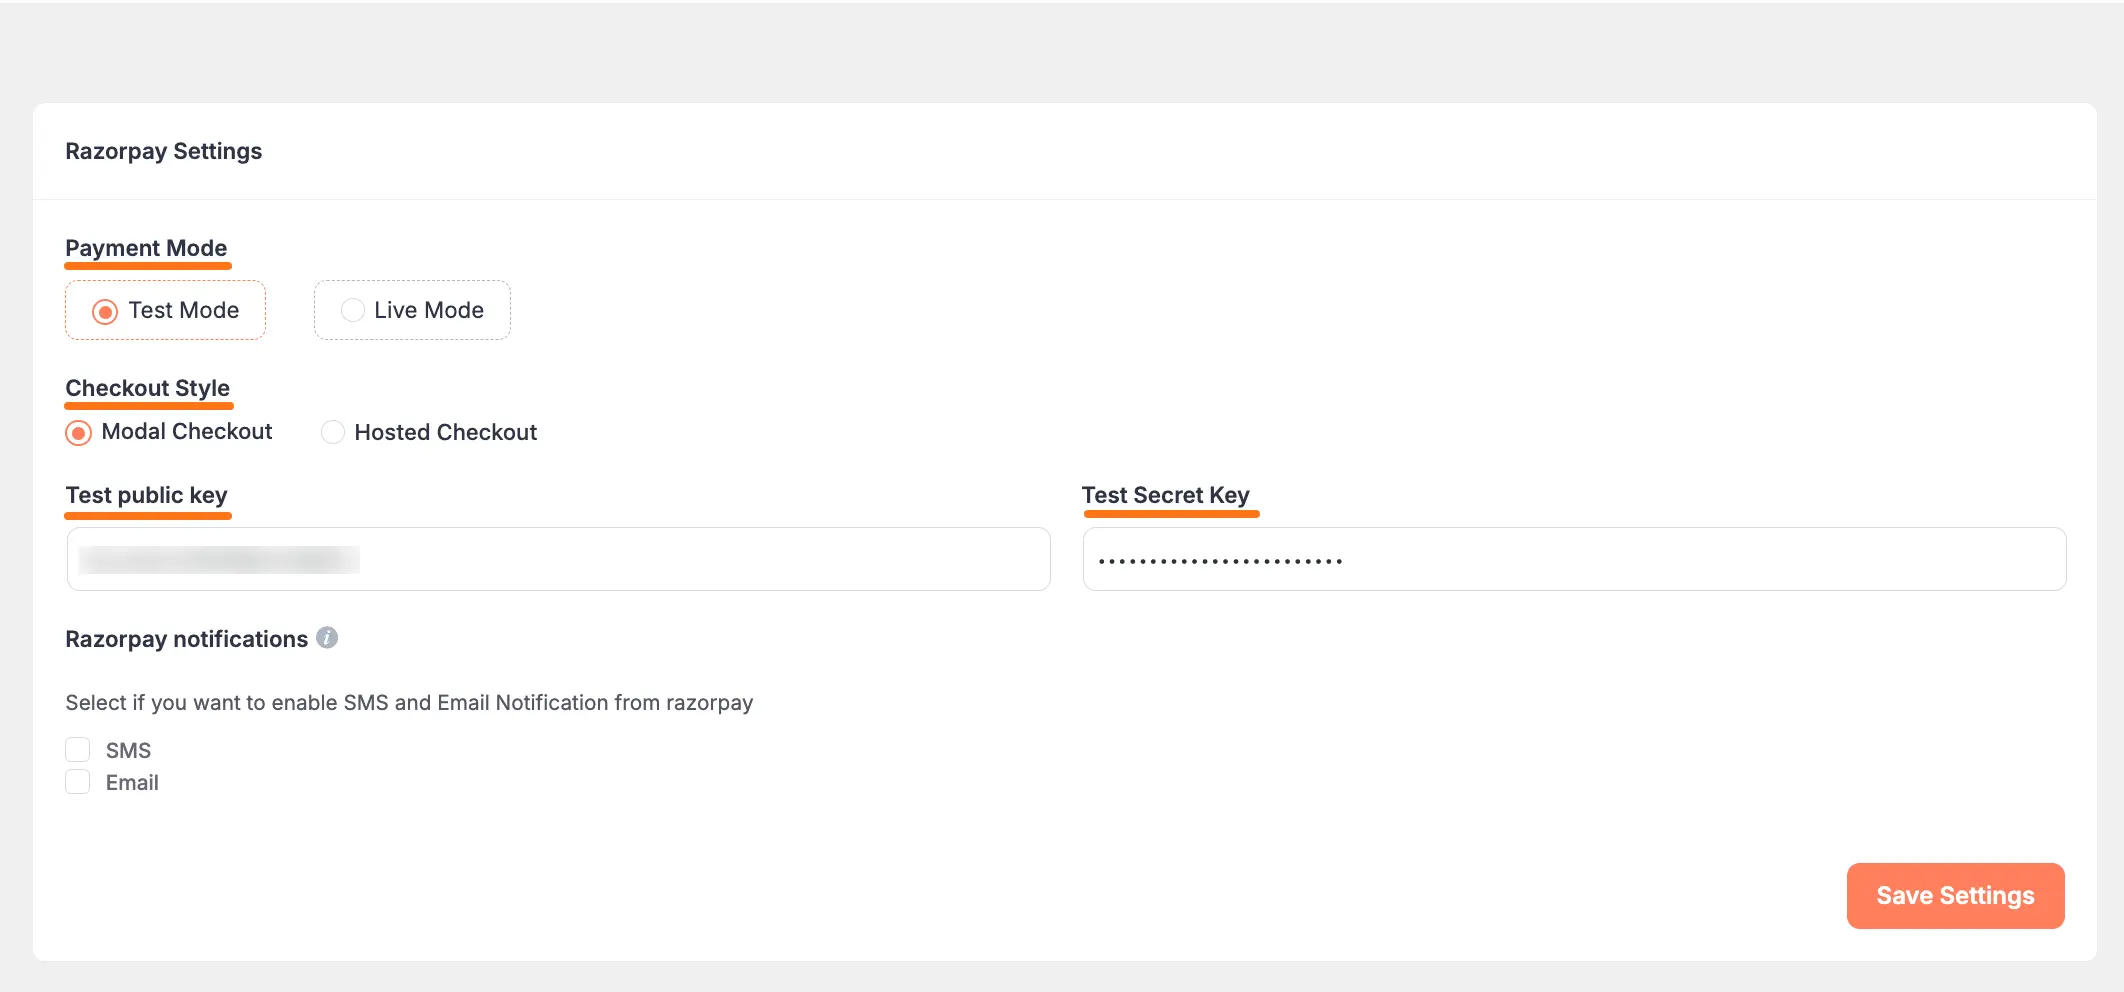Click the blurred public key value
Image resolution: width=2124 pixels, height=992 pixels.
(222, 559)
